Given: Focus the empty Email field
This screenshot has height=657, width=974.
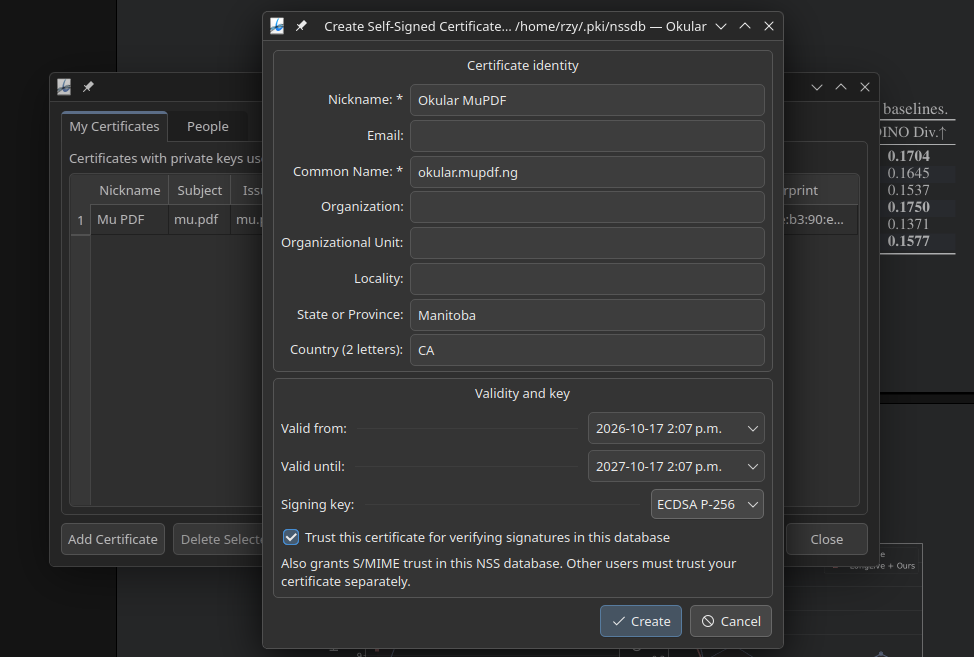Looking at the screenshot, I should [587, 136].
